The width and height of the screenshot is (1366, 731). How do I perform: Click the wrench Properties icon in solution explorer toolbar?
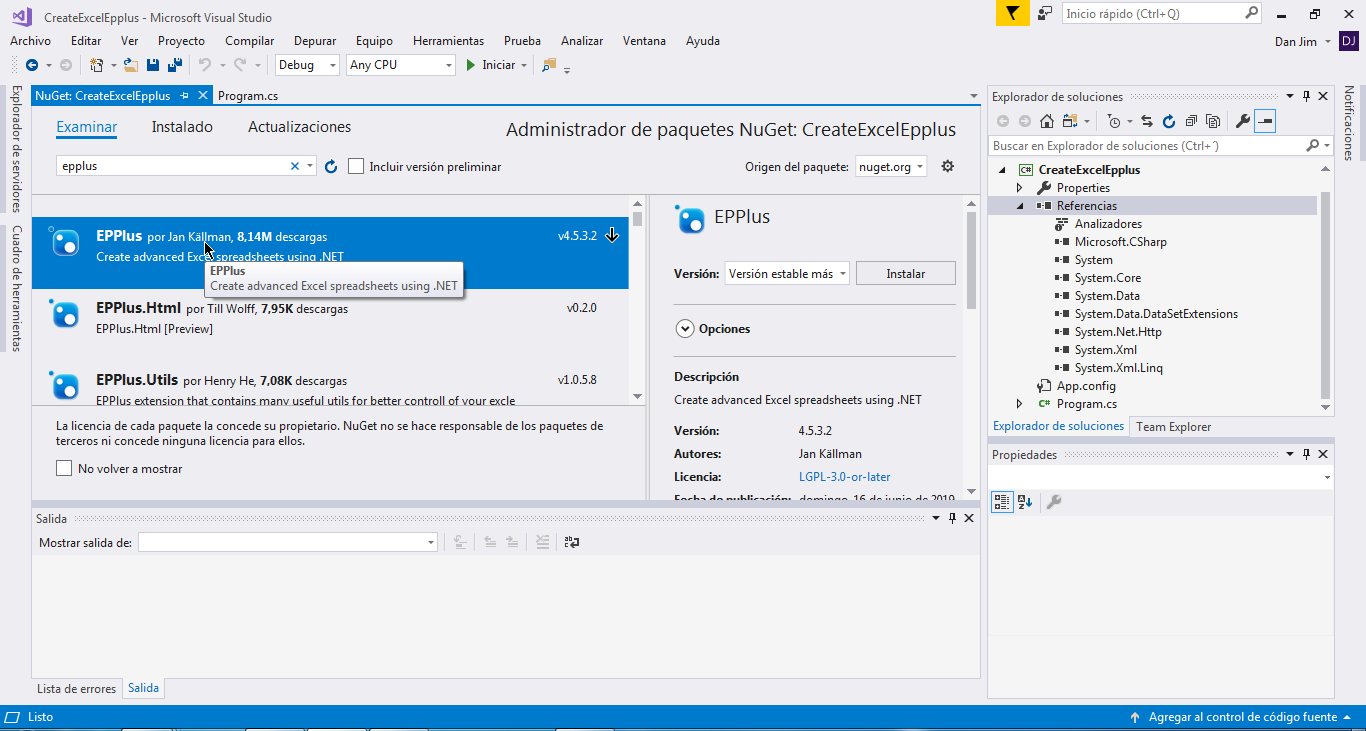[x=1242, y=121]
